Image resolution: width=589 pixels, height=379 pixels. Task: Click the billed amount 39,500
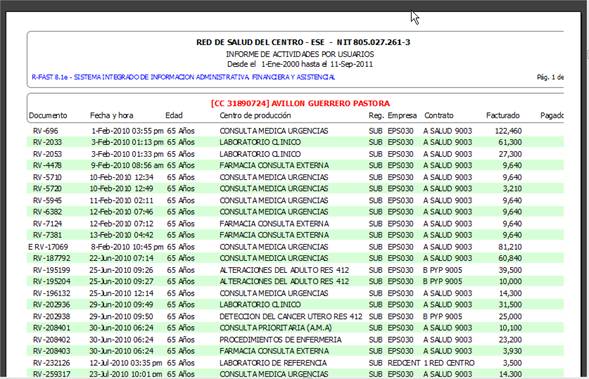[510, 270]
